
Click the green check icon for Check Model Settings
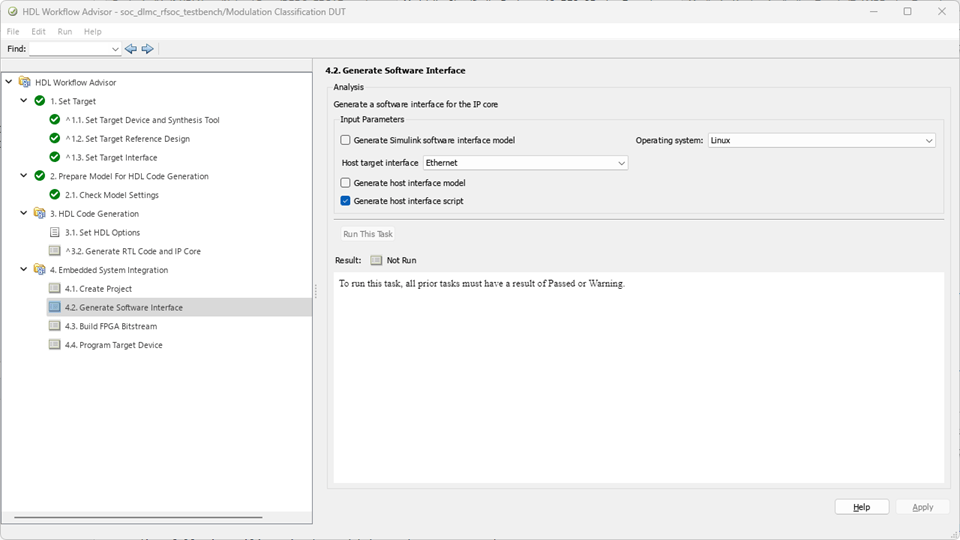(x=55, y=195)
